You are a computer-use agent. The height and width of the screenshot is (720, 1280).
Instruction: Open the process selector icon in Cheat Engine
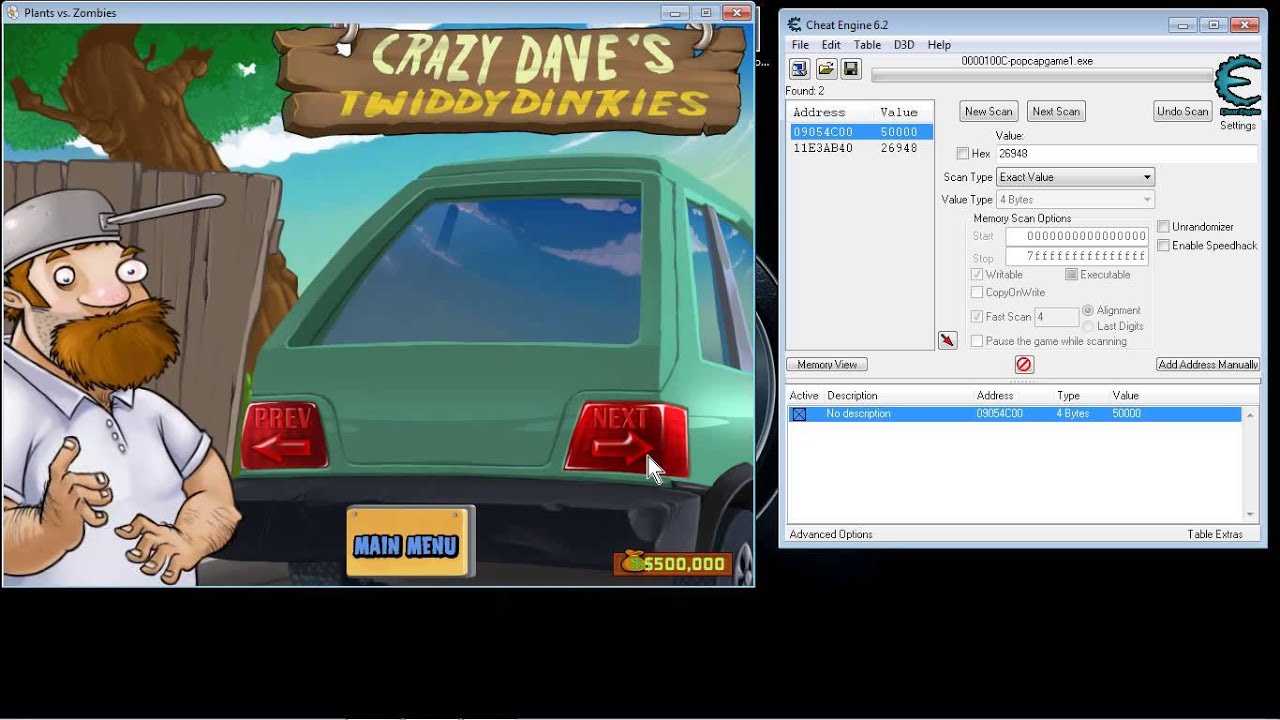coord(799,68)
